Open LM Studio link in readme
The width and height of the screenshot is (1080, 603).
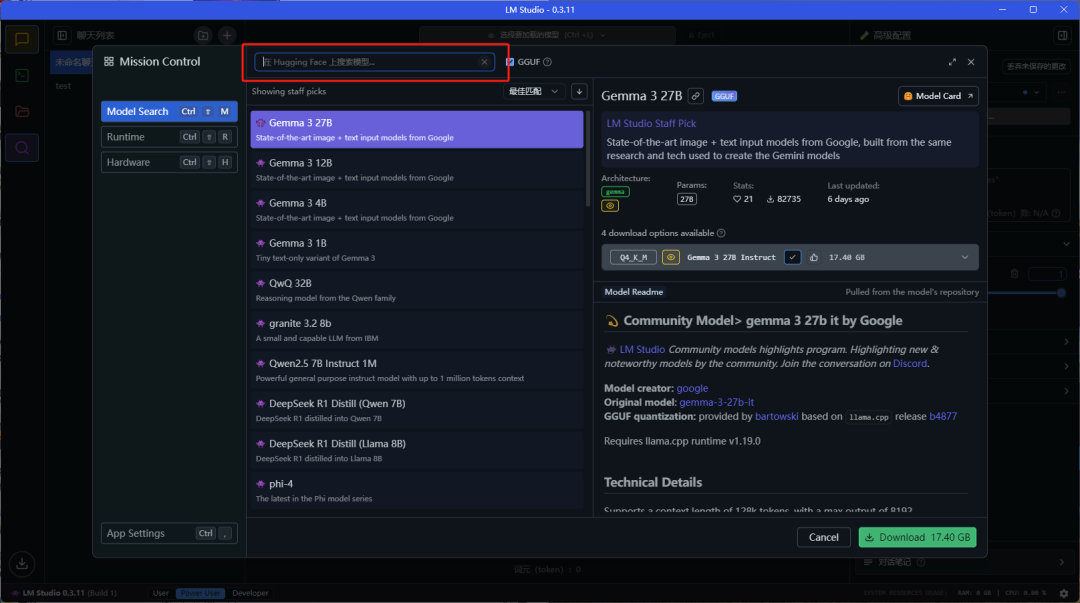point(642,349)
